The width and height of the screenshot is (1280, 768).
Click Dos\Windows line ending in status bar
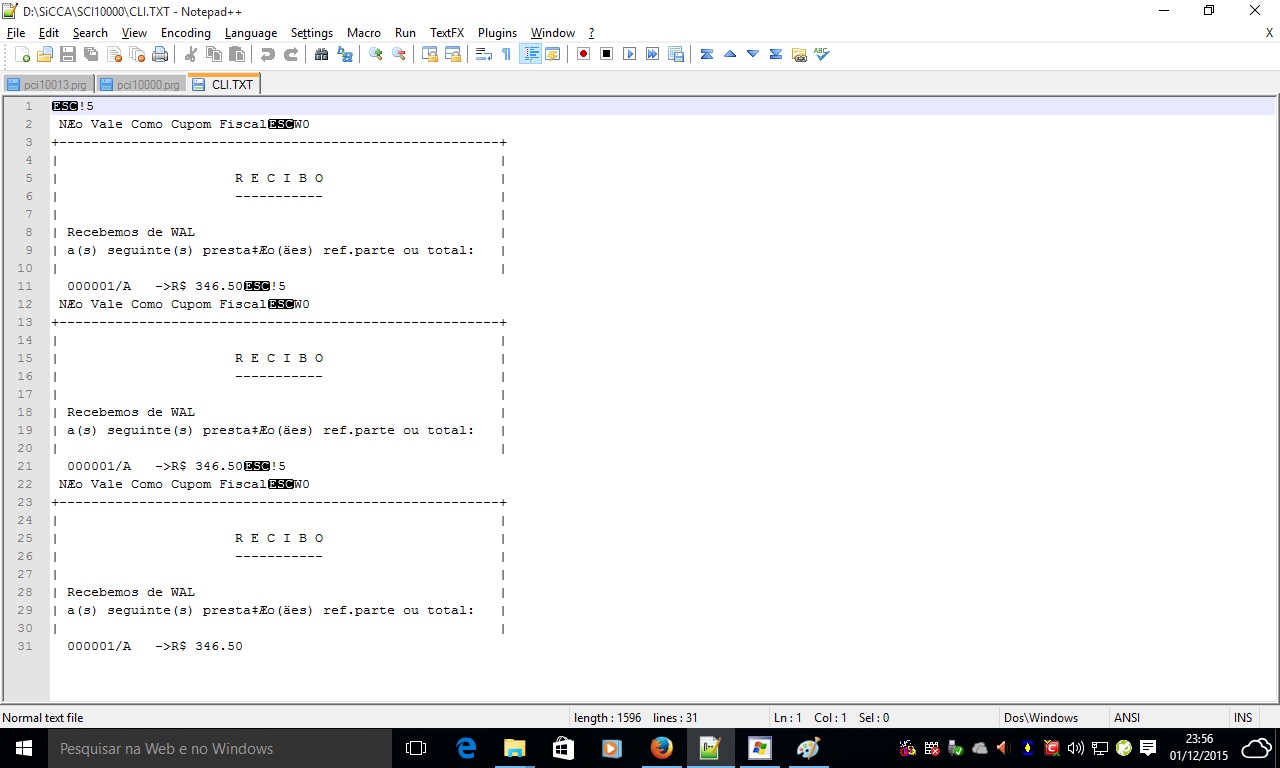[x=1041, y=718]
